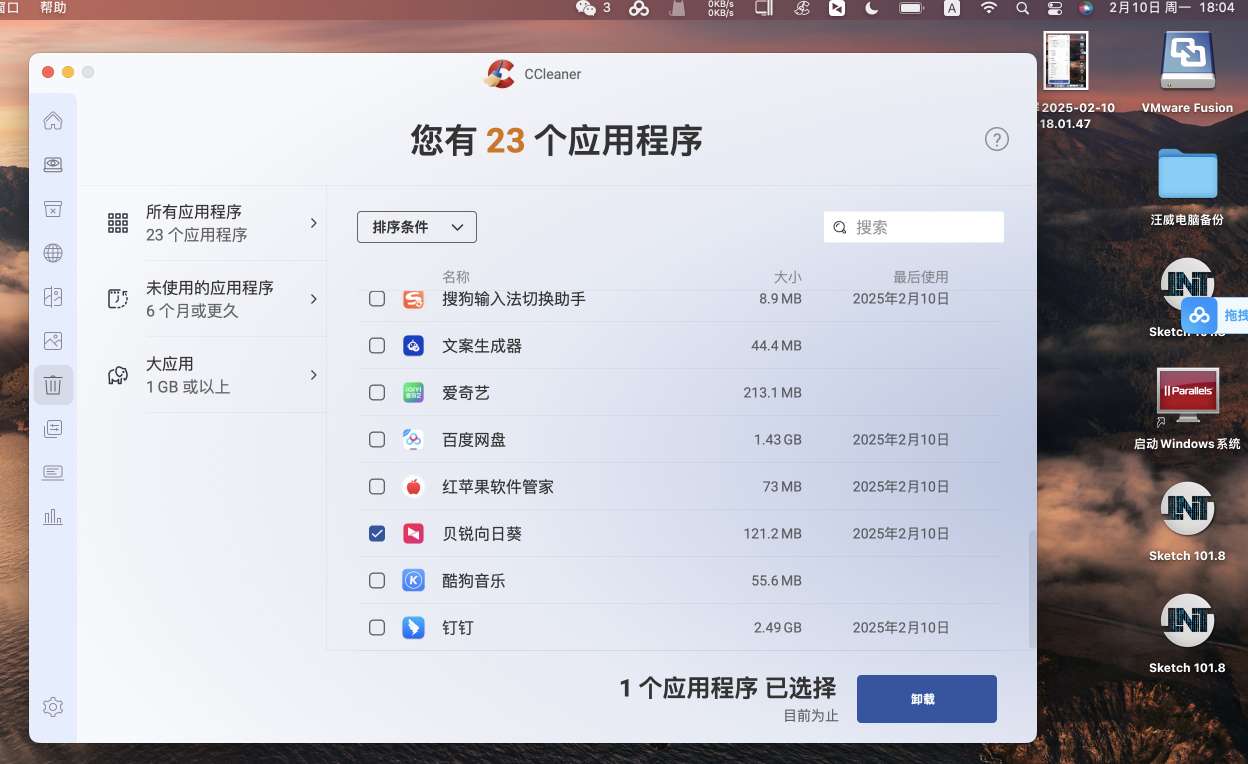1248x764 pixels.
Task: Tick the 爱奇艺 checkbox
Action: (377, 393)
